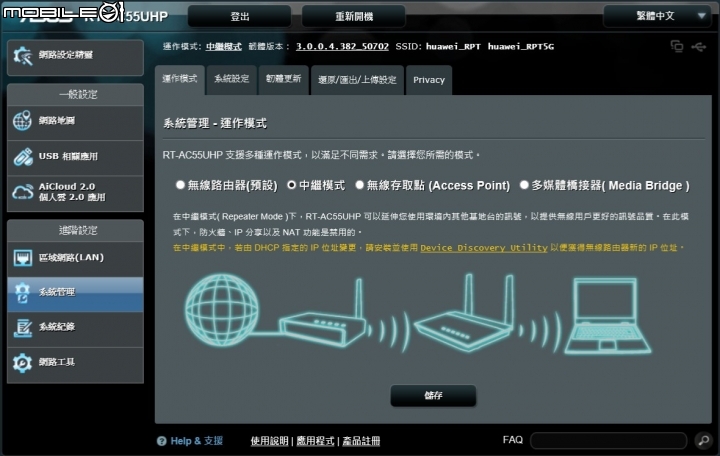Switch to the 運作模式 tab
720x456 pixels.
(180, 79)
